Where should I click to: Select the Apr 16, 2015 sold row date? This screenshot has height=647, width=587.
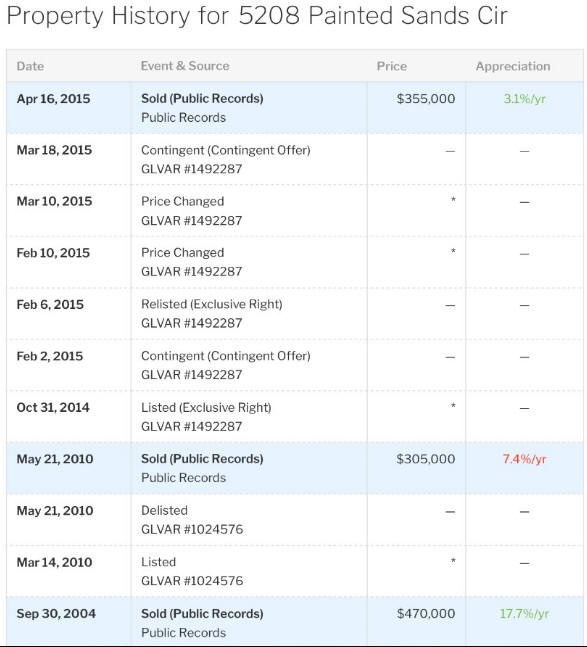point(53,99)
